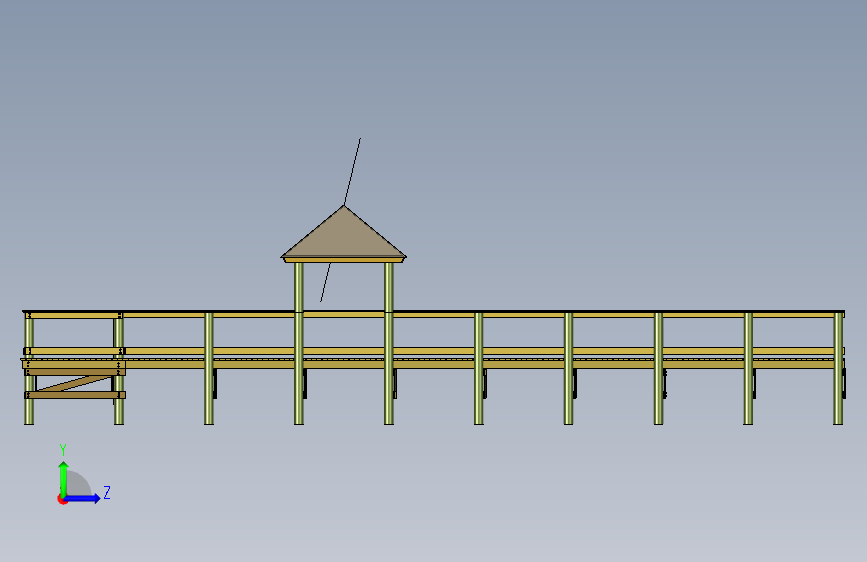Select the rightmost pier post

click(838, 368)
